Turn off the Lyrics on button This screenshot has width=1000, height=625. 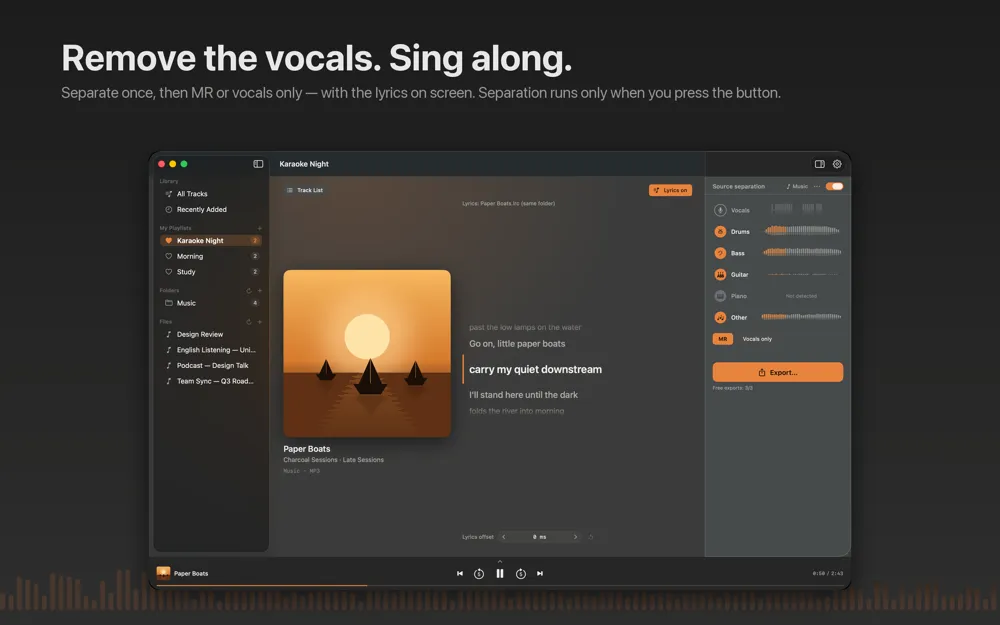click(670, 190)
